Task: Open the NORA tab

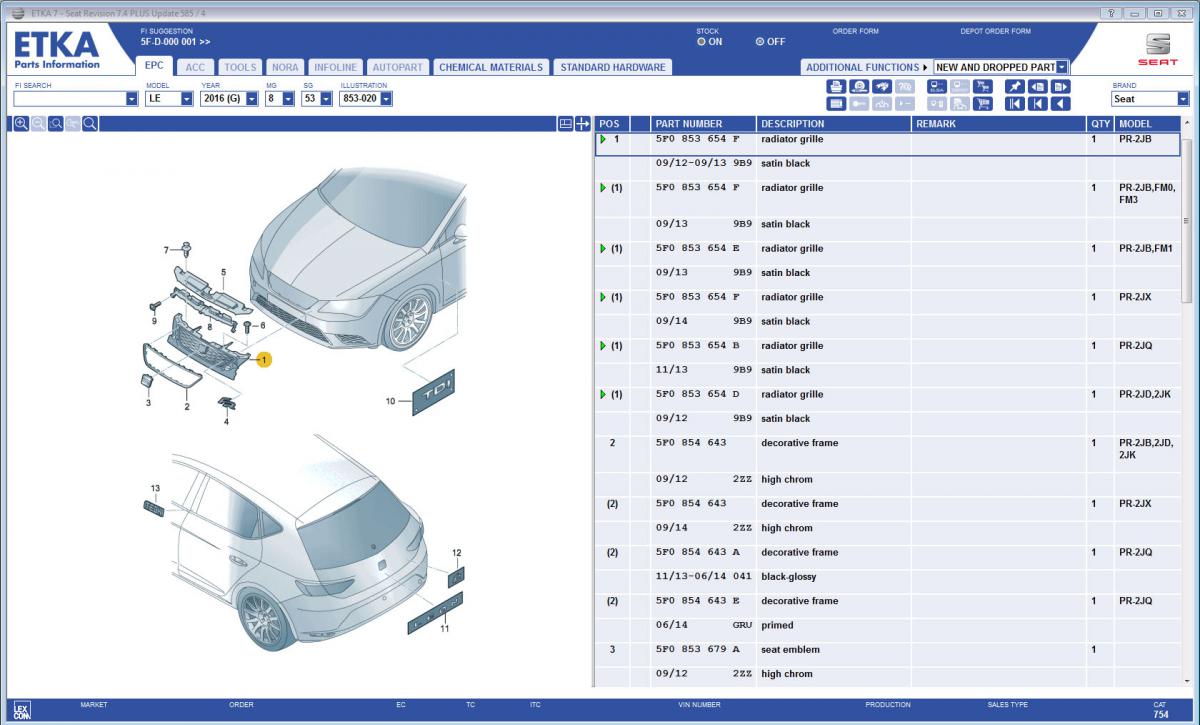Action: (285, 67)
